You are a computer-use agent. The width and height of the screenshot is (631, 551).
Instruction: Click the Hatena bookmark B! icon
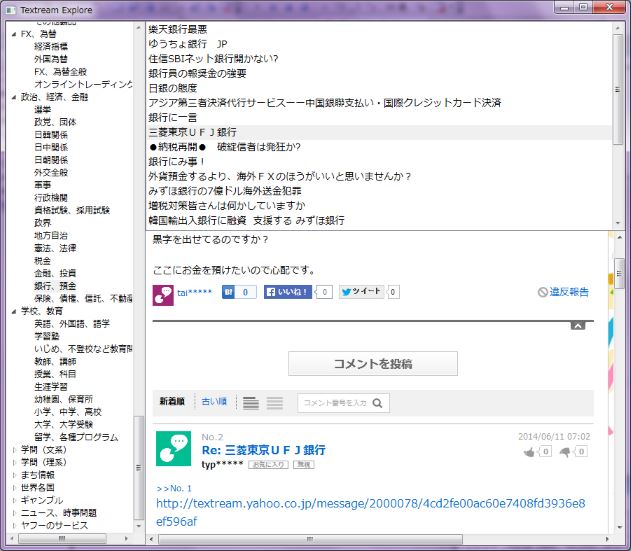[x=229, y=292]
